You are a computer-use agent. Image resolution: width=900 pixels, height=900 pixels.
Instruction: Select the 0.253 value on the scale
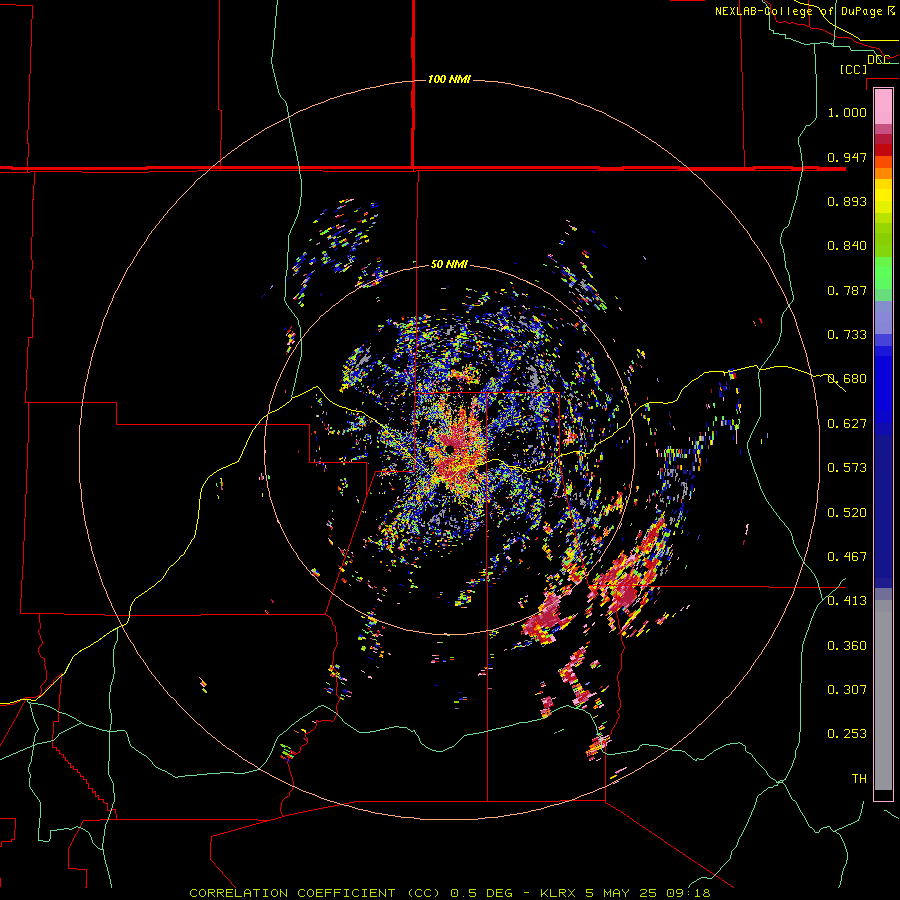point(847,734)
